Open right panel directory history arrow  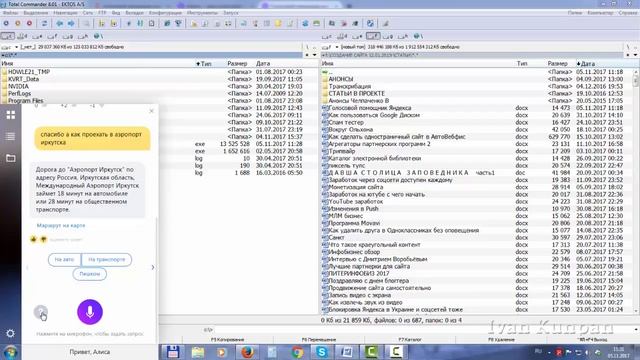point(636,55)
